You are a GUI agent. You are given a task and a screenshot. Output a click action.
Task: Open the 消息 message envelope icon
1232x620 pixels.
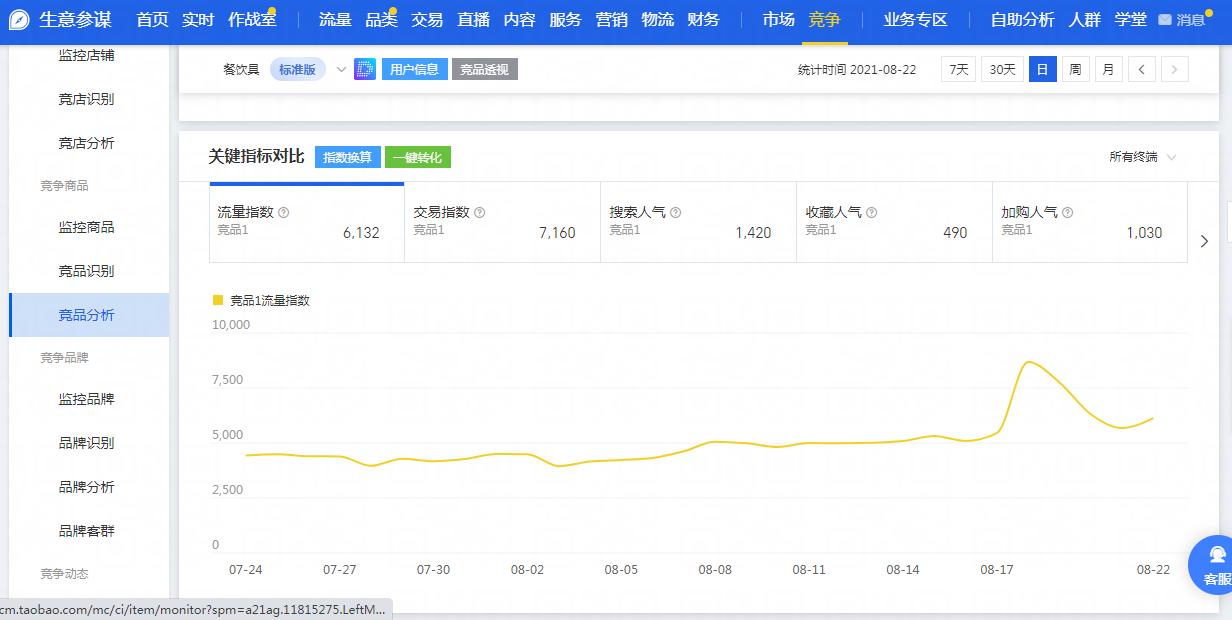pyautogui.click(x=1163, y=18)
